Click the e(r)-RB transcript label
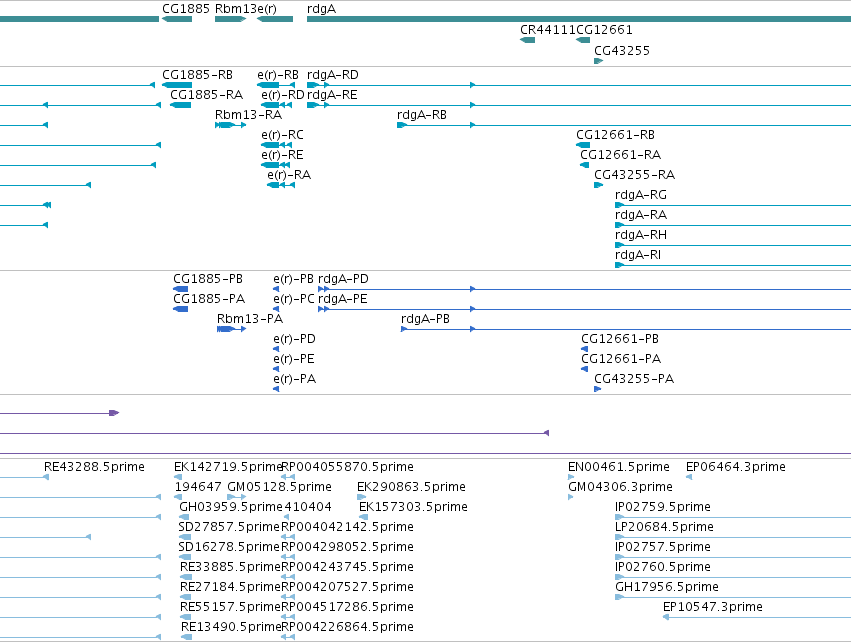The width and height of the screenshot is (851, 642). click(278, 75)
